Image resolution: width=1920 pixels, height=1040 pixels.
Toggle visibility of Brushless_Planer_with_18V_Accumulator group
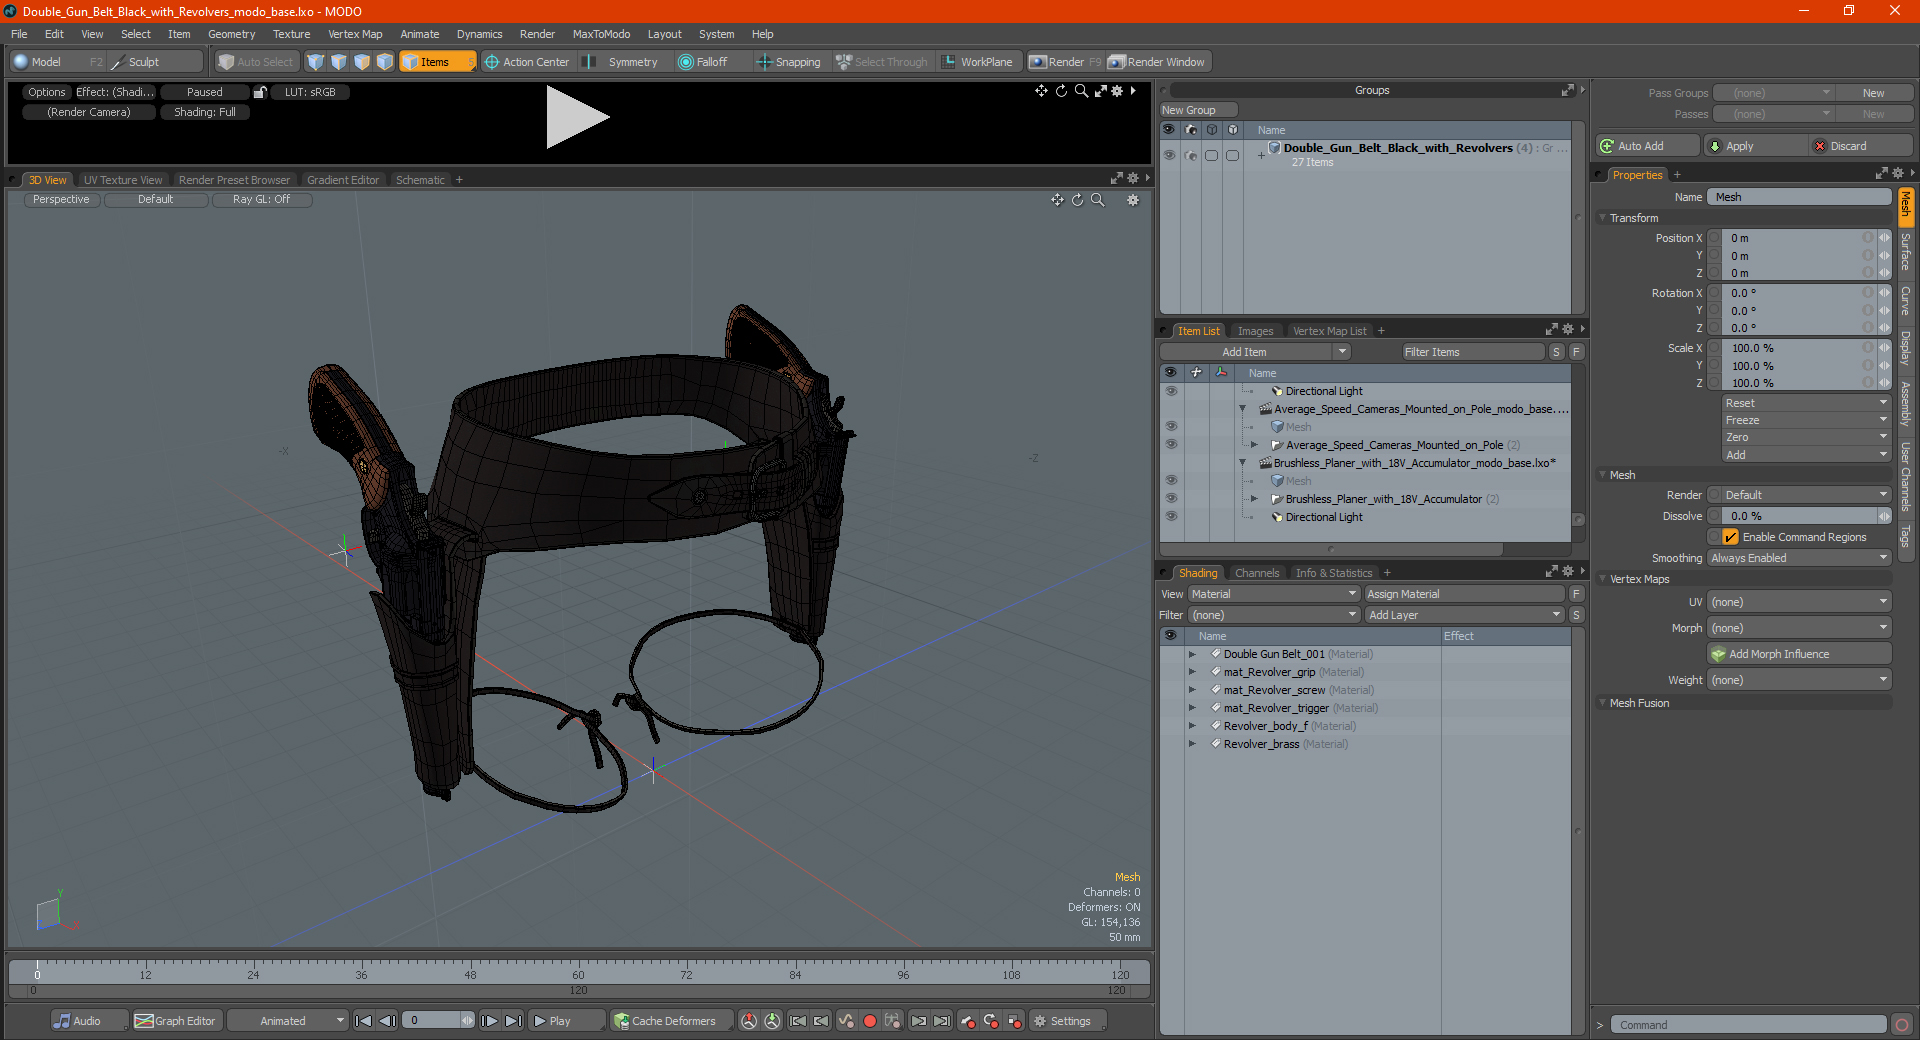tap(1171, 499)
